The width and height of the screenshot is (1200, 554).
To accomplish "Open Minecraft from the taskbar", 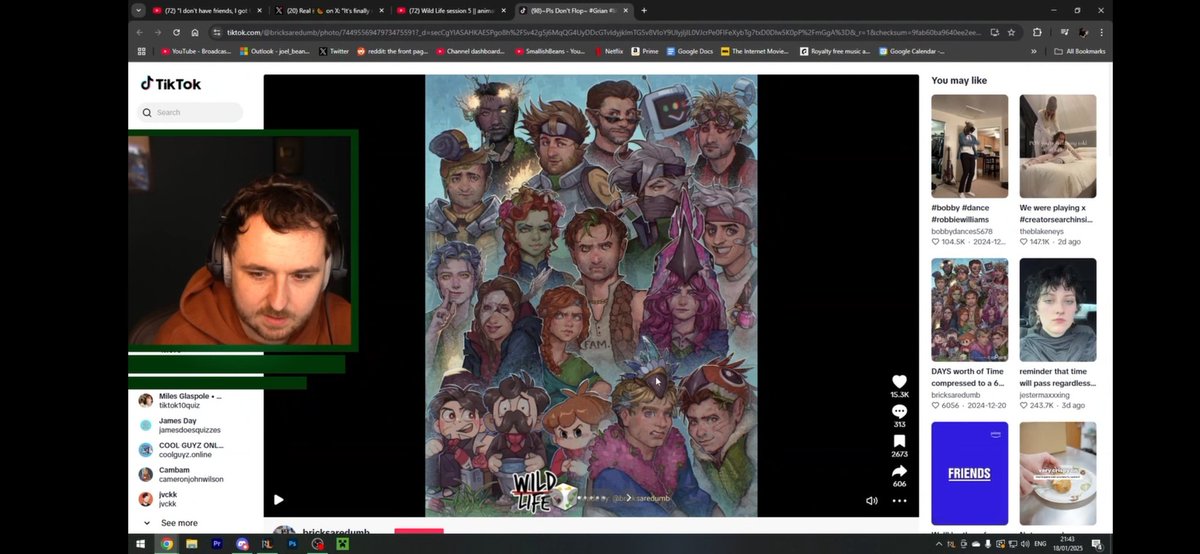I will 342,544.
